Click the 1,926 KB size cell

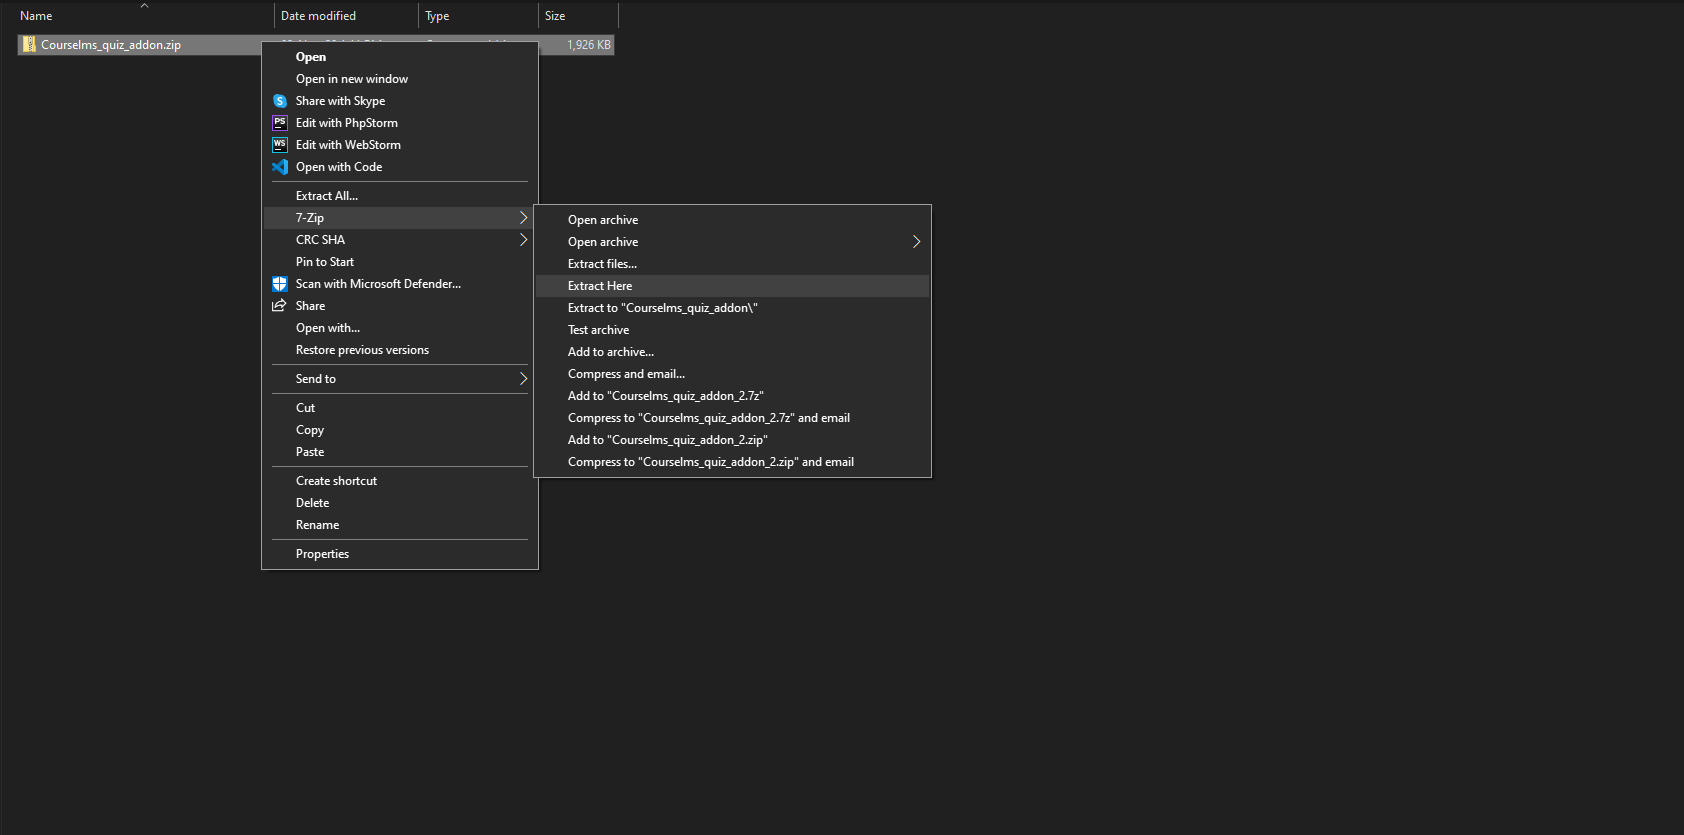[x=589, y=45]
